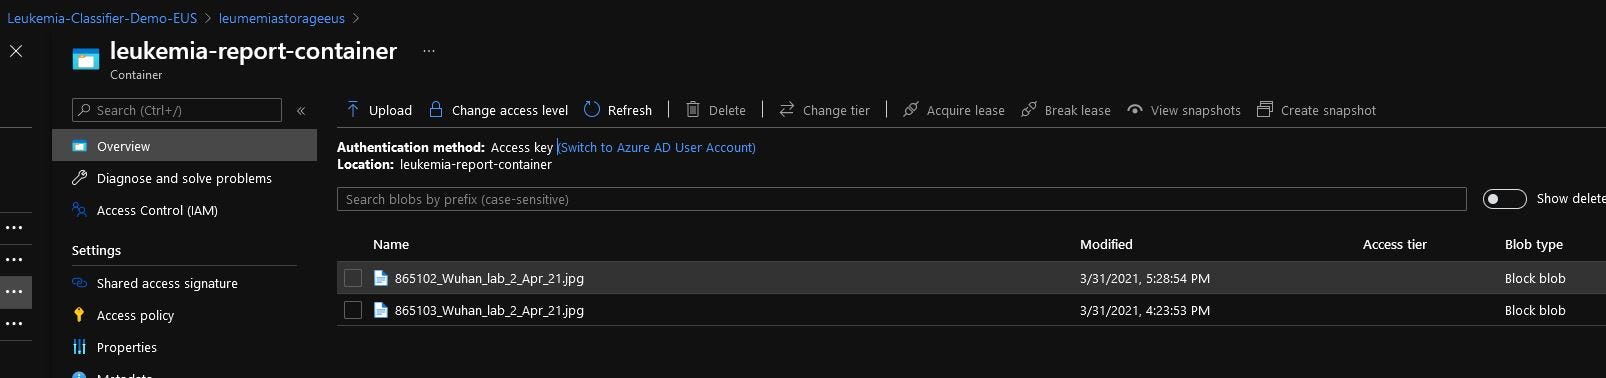Click the Break lease icon
The width and height of the screenshot is (1606, 378).
click(x=1029, y=109)
